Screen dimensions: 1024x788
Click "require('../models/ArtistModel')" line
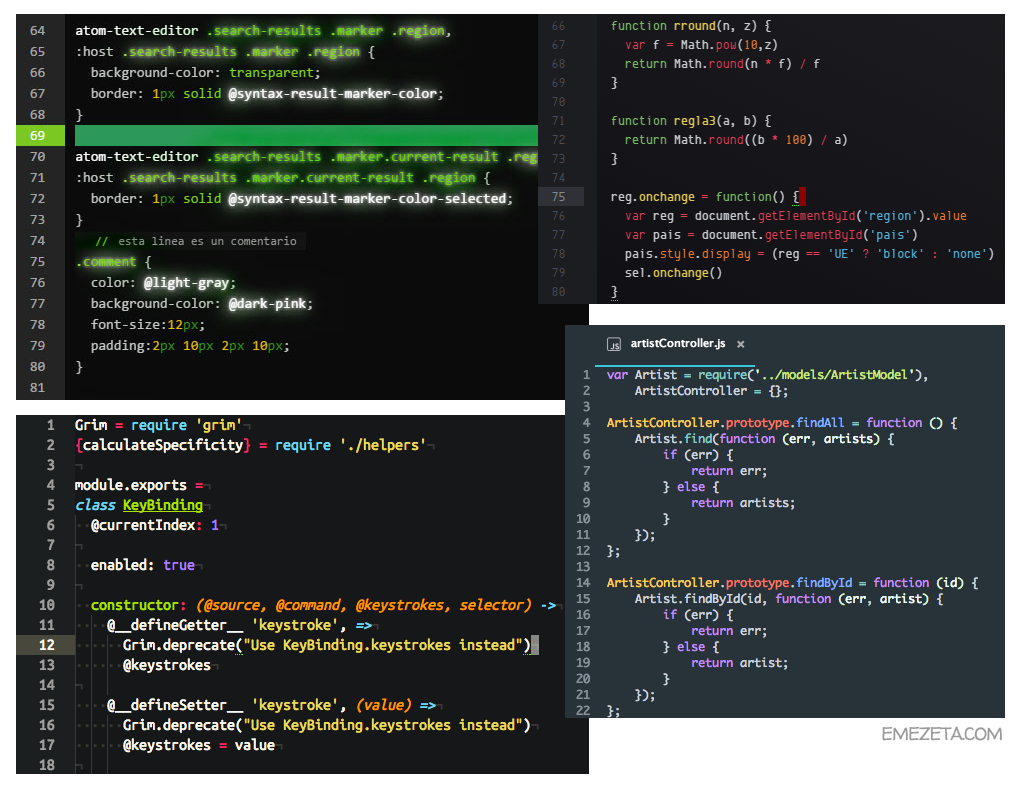(x=767, y=375)
